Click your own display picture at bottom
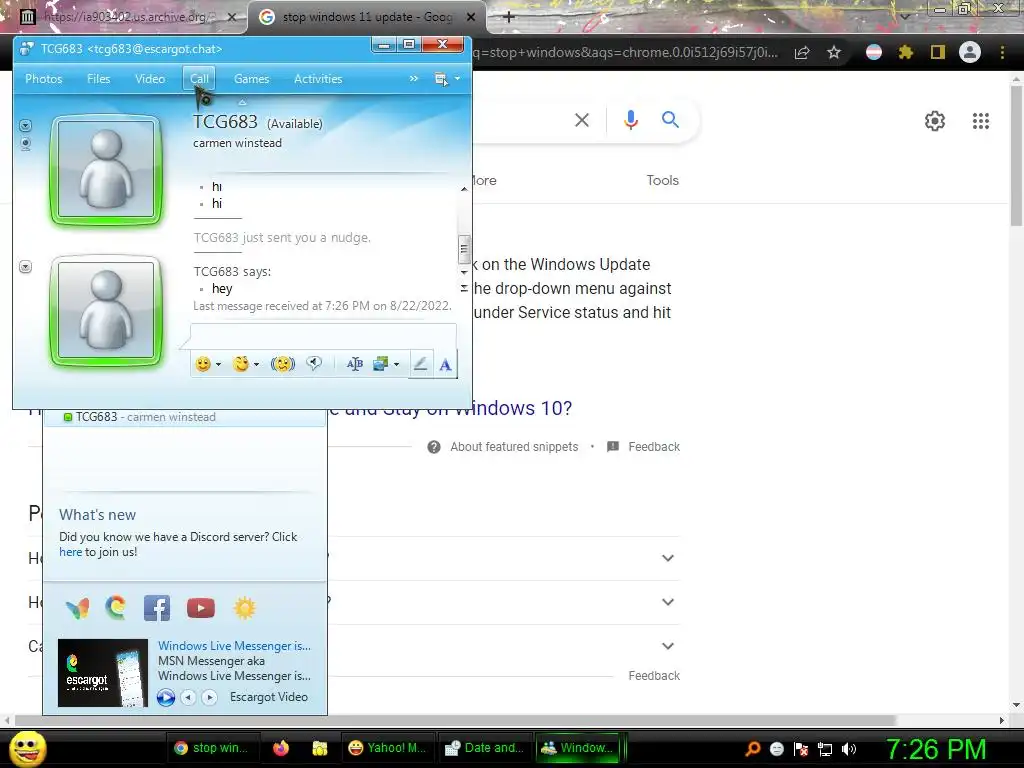The height and width of the screenshot is (768, 1024). tap(106, 311)
